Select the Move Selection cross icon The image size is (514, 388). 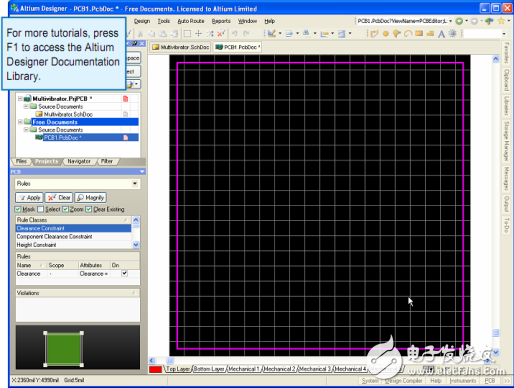click(199, 33)
